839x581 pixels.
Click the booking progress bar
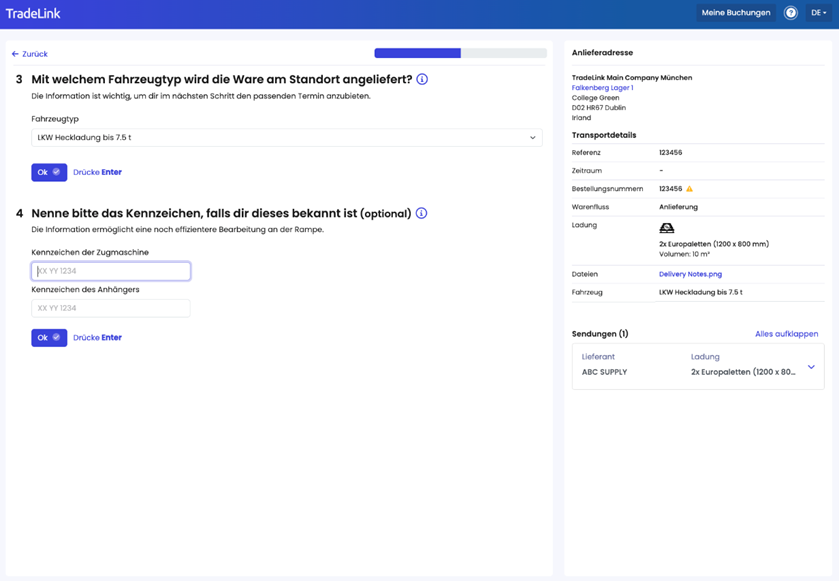pos(460,53)
